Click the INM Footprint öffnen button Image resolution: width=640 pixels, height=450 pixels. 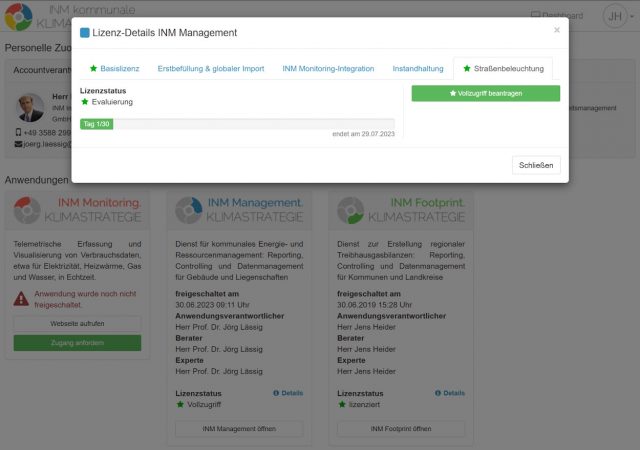point(400,428)
